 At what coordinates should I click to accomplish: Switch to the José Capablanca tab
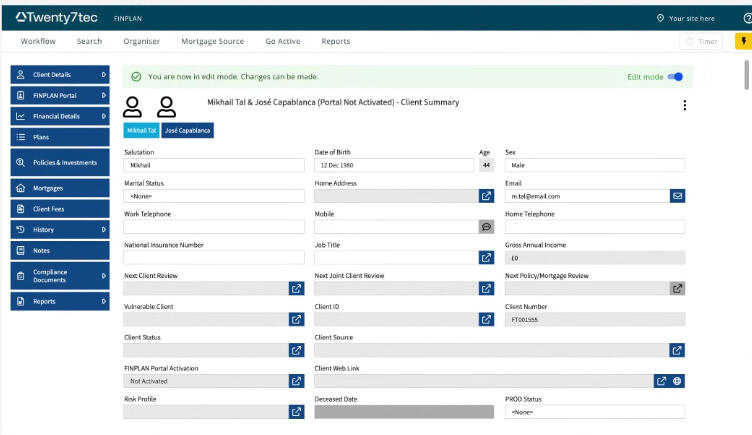coord(188,130)
